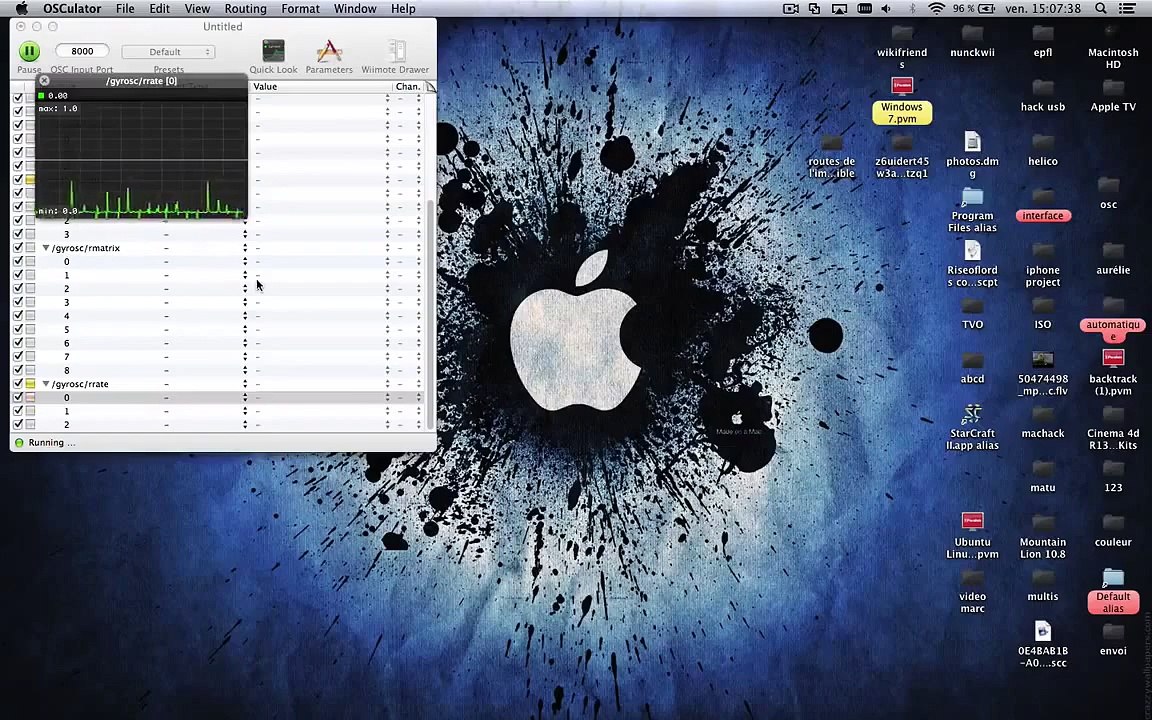Open the battery status showing 96 %
The height and width of the screenshot is (720, 1152).
click(973, 9)
